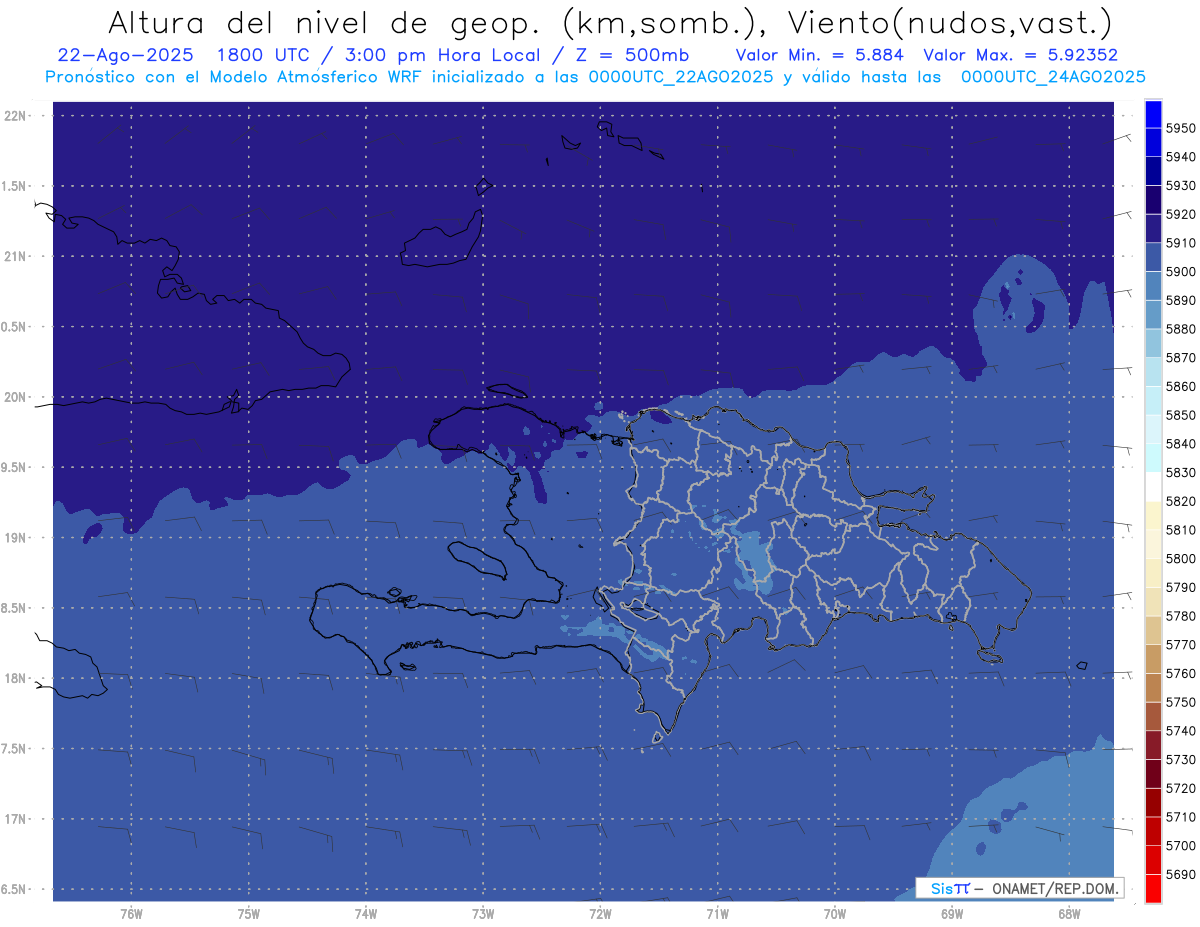
Task: Click the legend value '5950'
Action: (x=1181, y=128)
